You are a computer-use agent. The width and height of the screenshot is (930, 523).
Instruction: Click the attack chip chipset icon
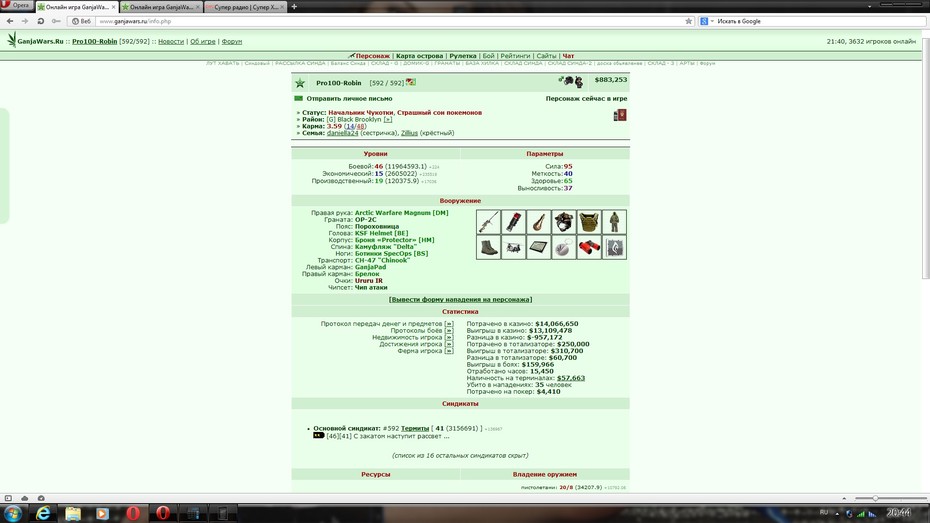[614, 247]
